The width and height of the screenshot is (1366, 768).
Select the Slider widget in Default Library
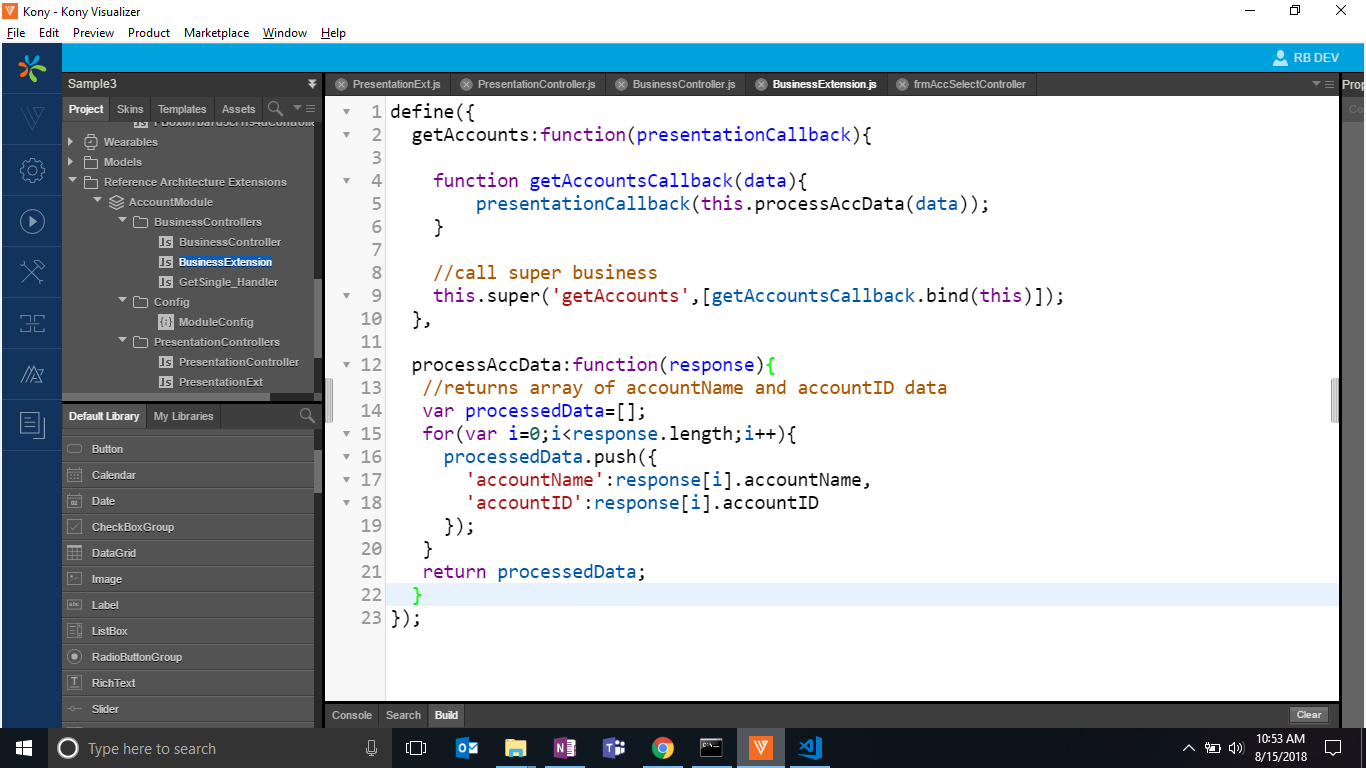105,709
